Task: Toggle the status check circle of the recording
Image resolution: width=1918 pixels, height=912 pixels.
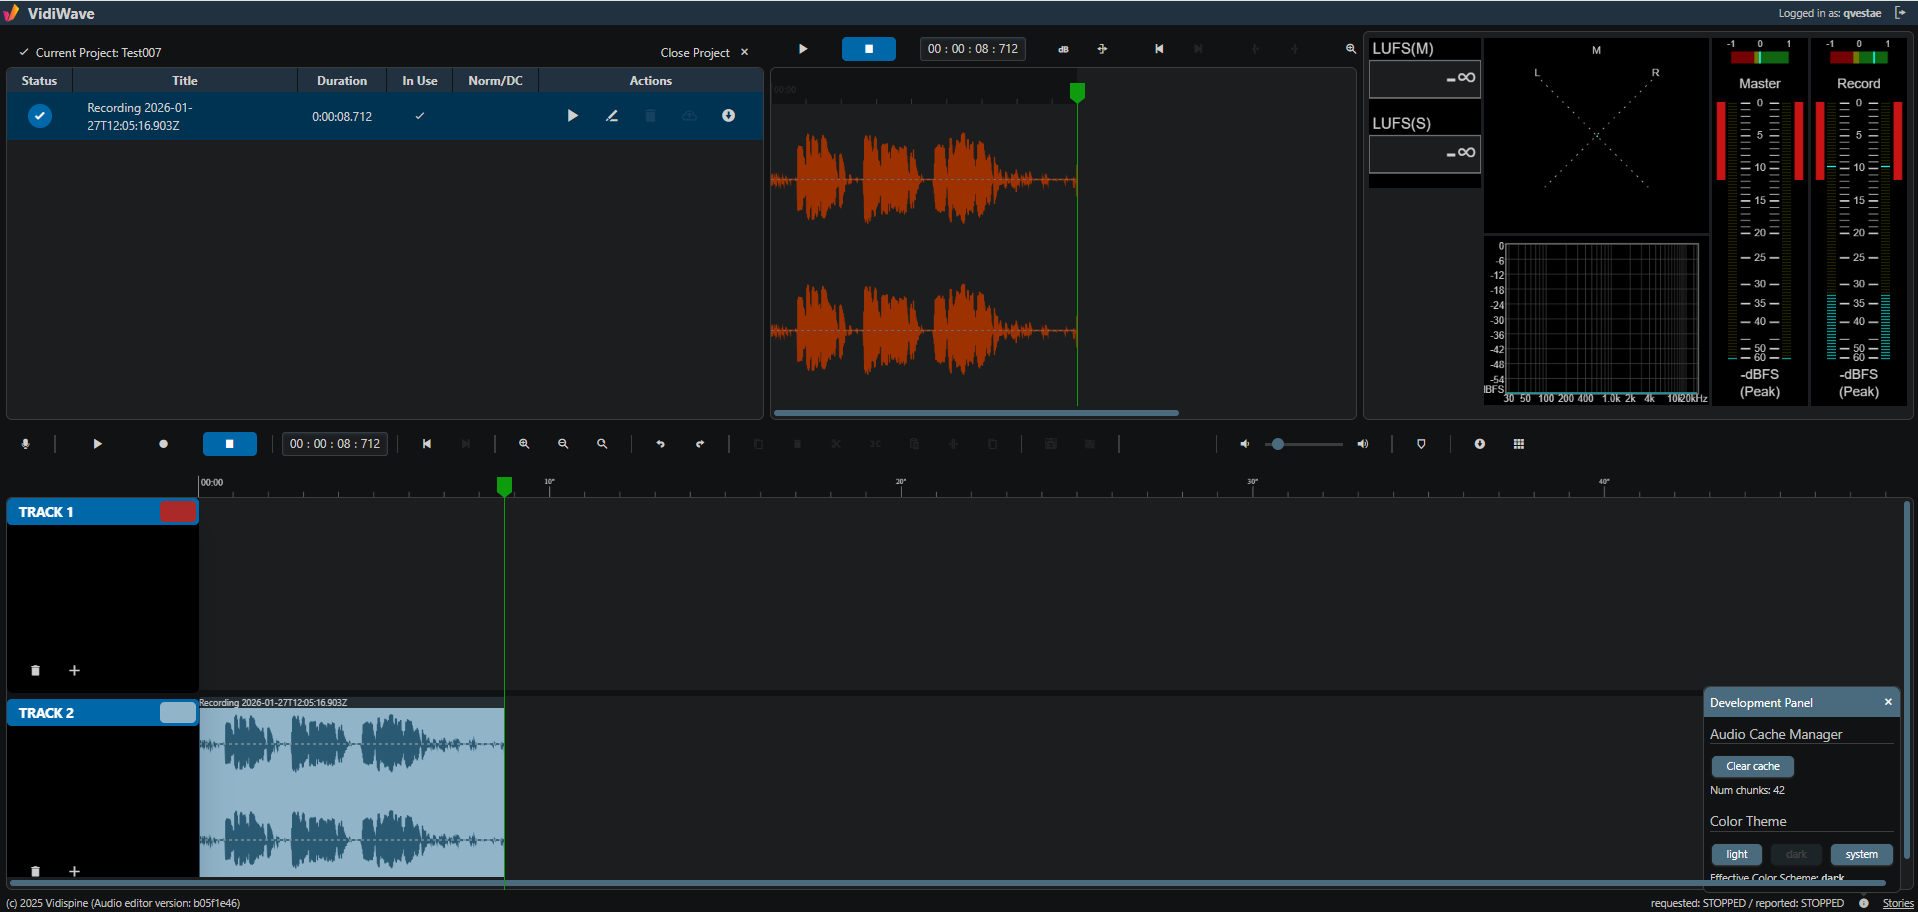Action: pos(40,116)
